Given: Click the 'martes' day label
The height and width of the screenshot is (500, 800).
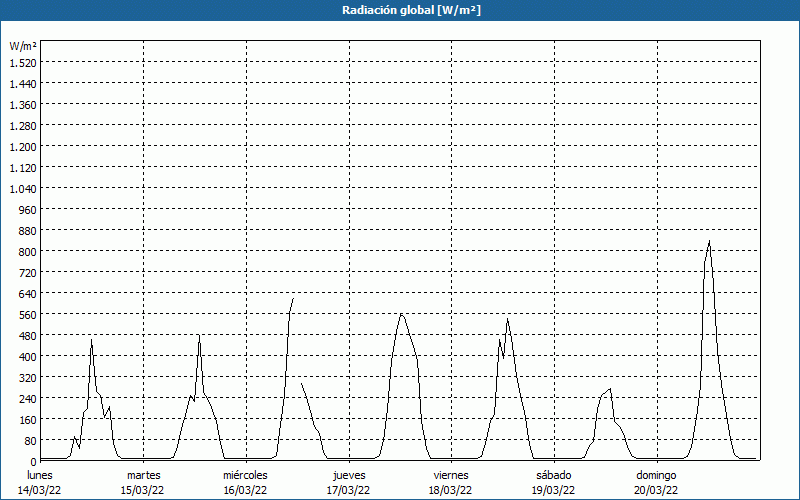Looking at the screenshot, I should pyautogui.click(x=144, y=475).
